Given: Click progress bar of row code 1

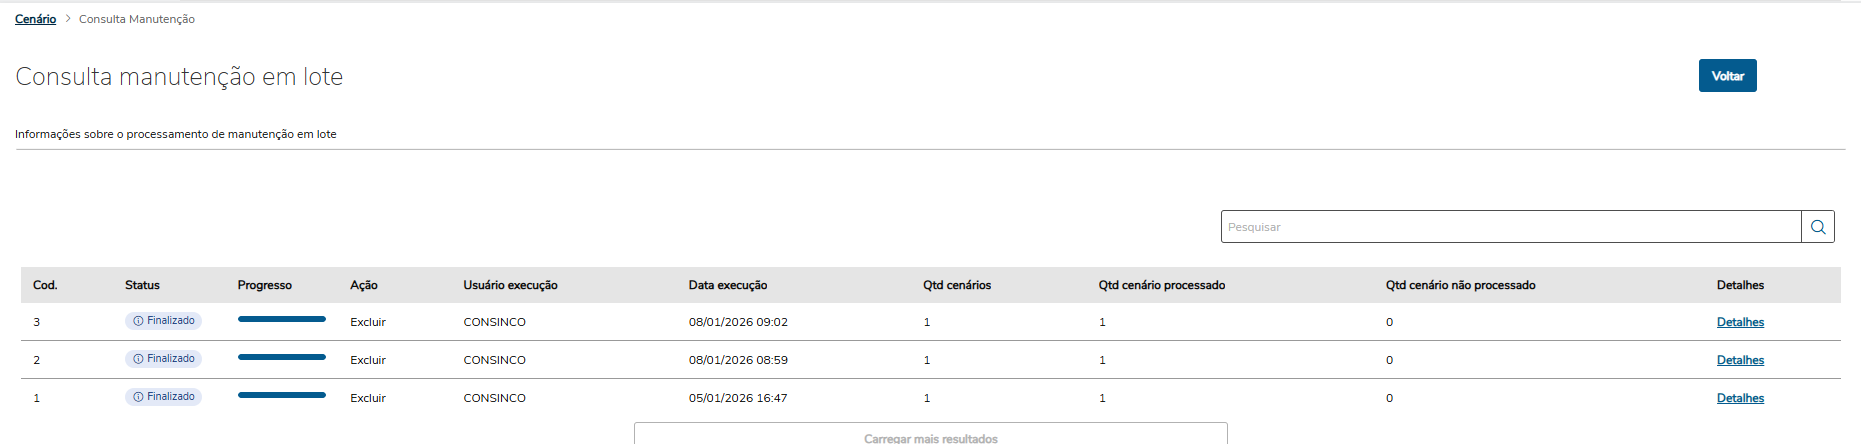Looking at the screenshot, I should tap(282, 395).
